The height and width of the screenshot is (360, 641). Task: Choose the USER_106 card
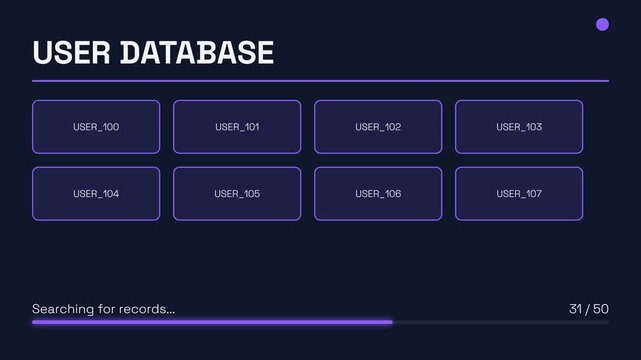[378, 194]
